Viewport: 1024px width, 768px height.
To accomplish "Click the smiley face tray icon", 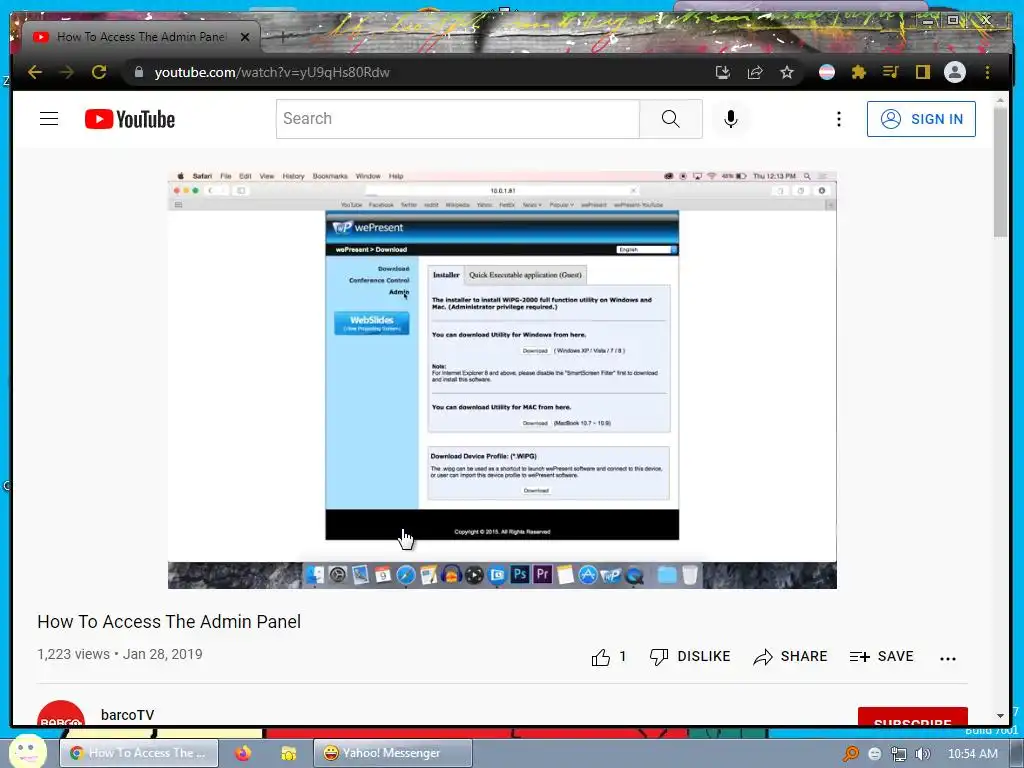I will (x=874, y=754).
